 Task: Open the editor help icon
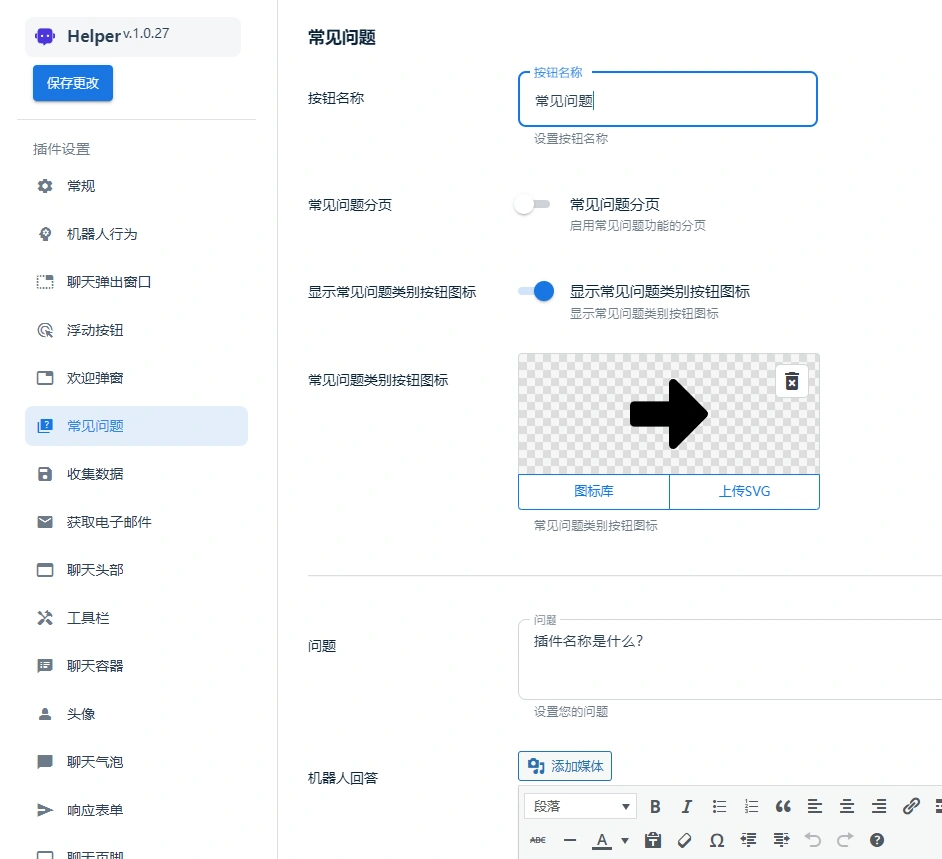click(877, 840)
